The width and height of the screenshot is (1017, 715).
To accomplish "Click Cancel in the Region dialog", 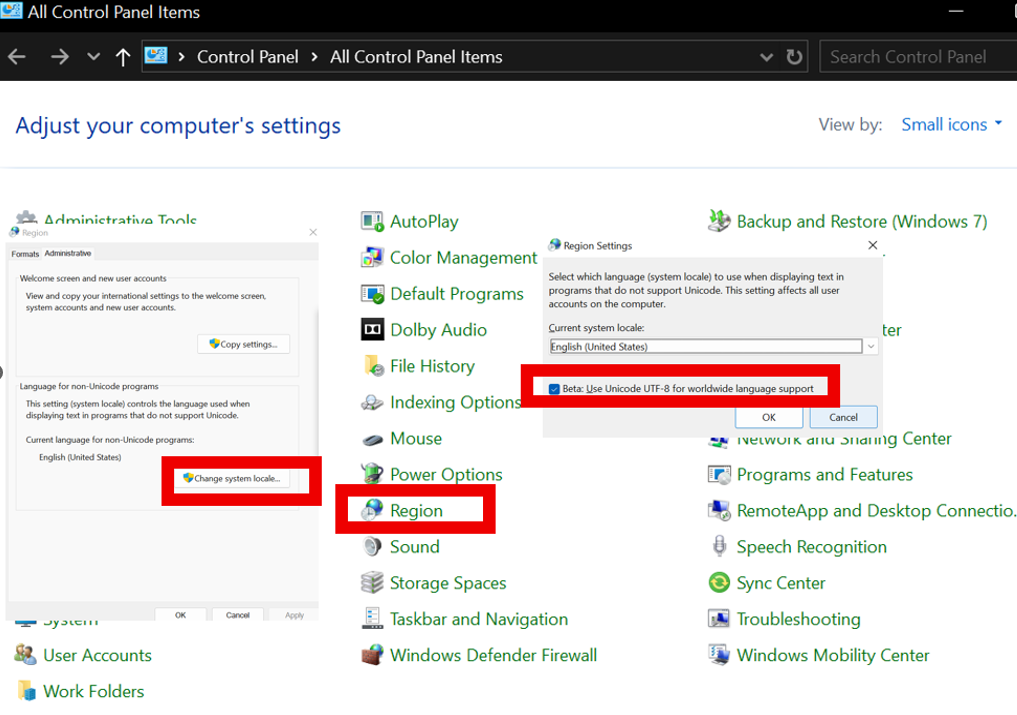I will click(237, 614).
